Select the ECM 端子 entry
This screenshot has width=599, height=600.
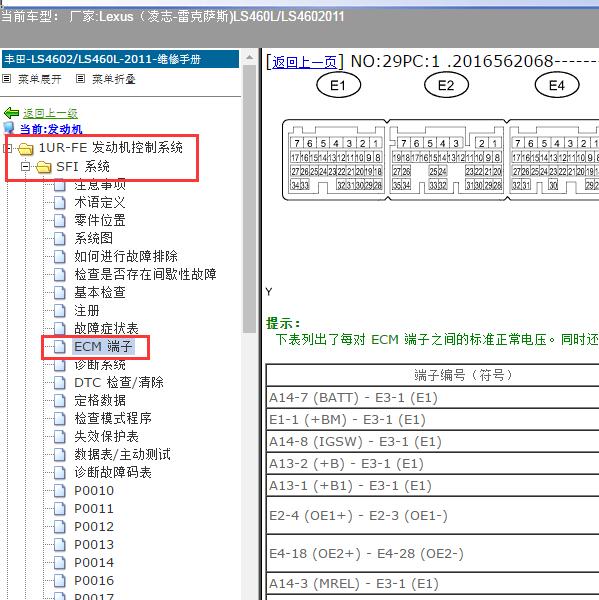pyautogui.click(x=103, y=347)
